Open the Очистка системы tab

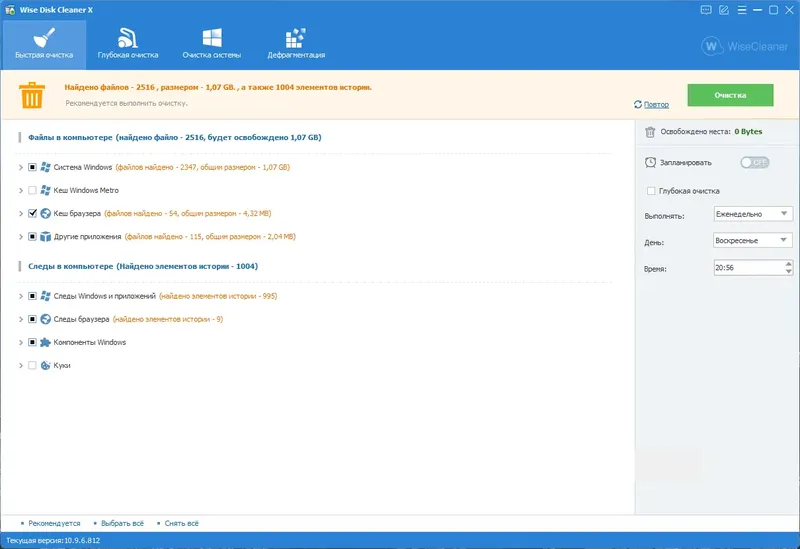click(x=212, y=44)
